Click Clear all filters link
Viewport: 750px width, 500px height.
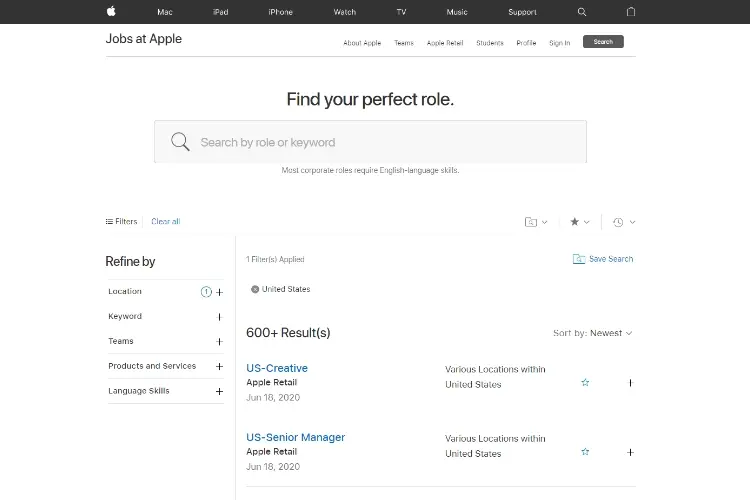165,222
